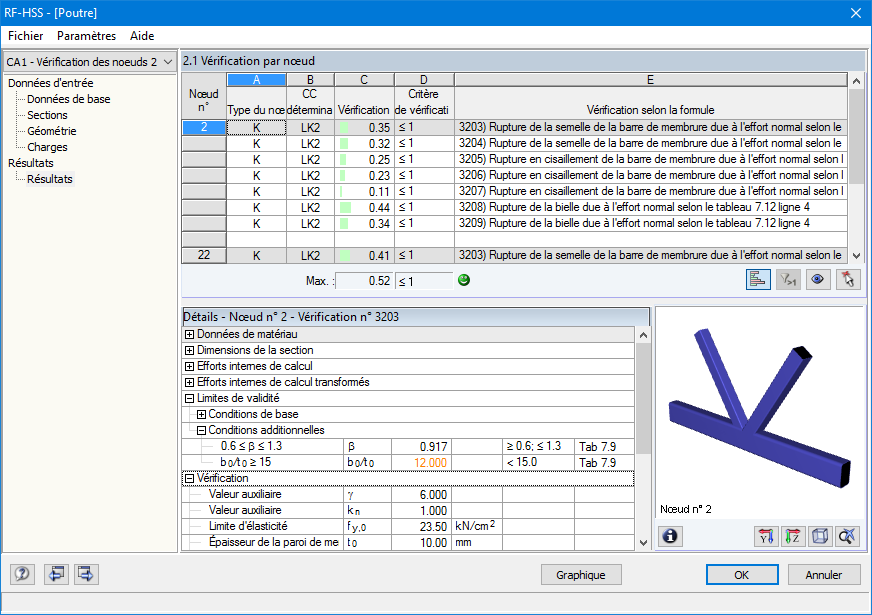
Task: Select Données de base in tree
Action: [68, 99]
